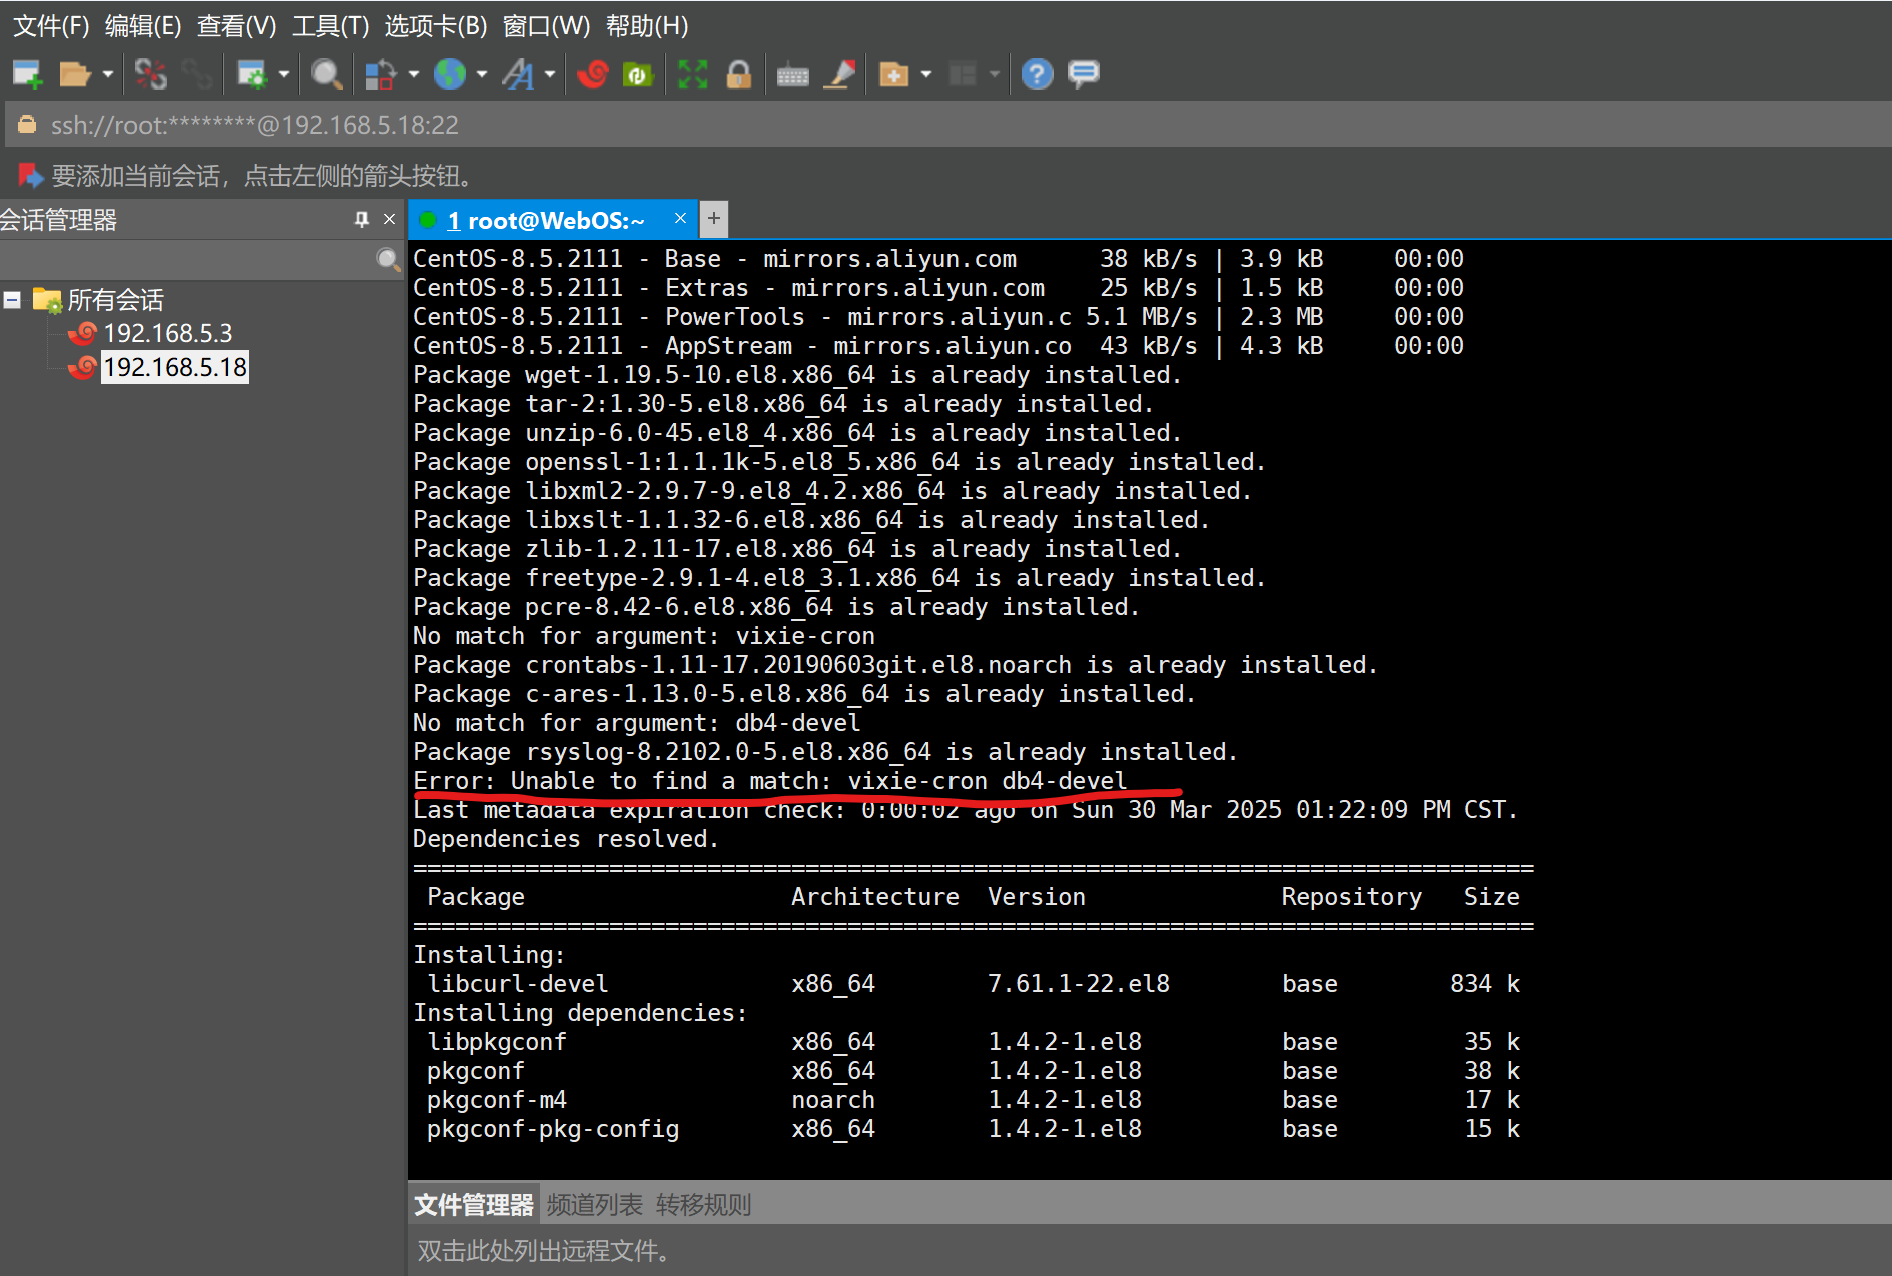Click the Open session folder icon
This screenshot has height=1276, width=1892.
click(75, 74)
